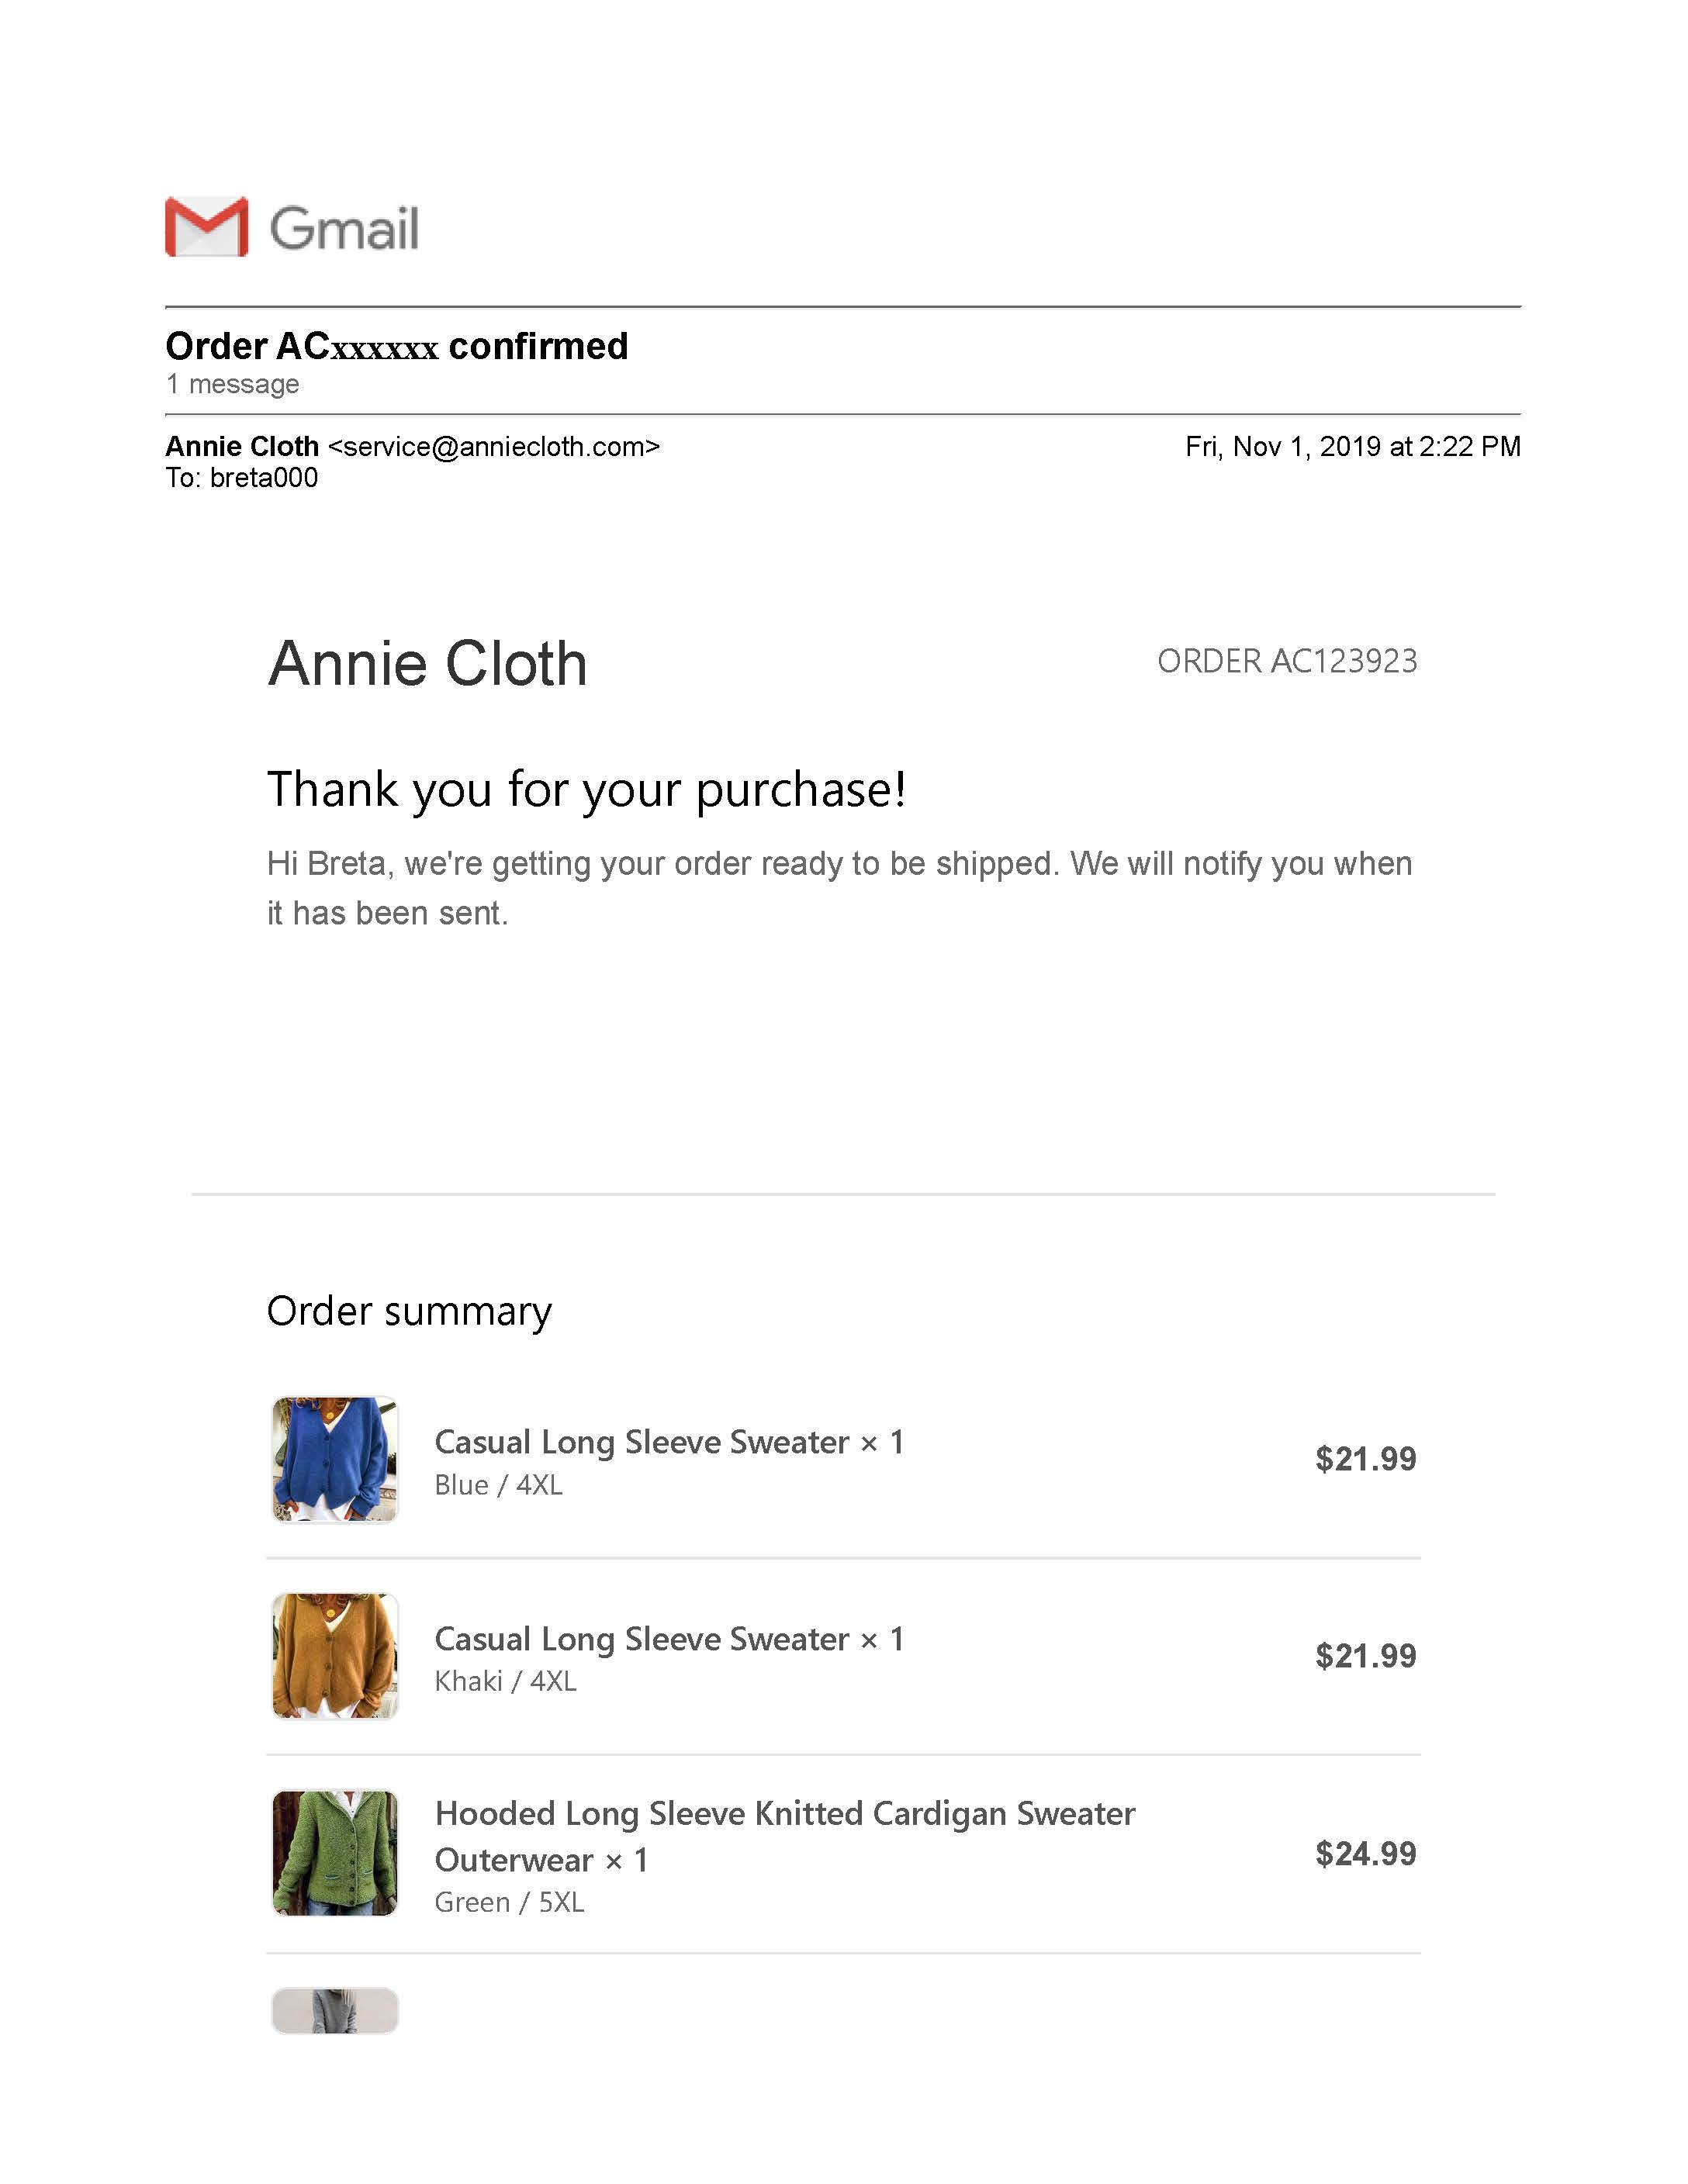
Task: Click the recipient breta000 address
Action: click(x=264, y=478)
